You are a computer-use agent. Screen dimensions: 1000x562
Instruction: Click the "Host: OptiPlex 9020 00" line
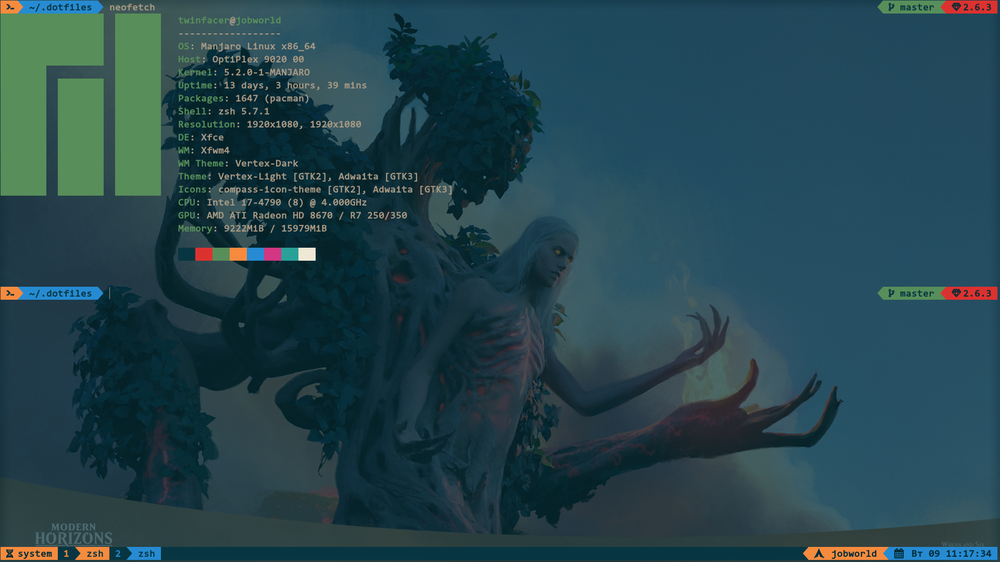coord(241,59)
